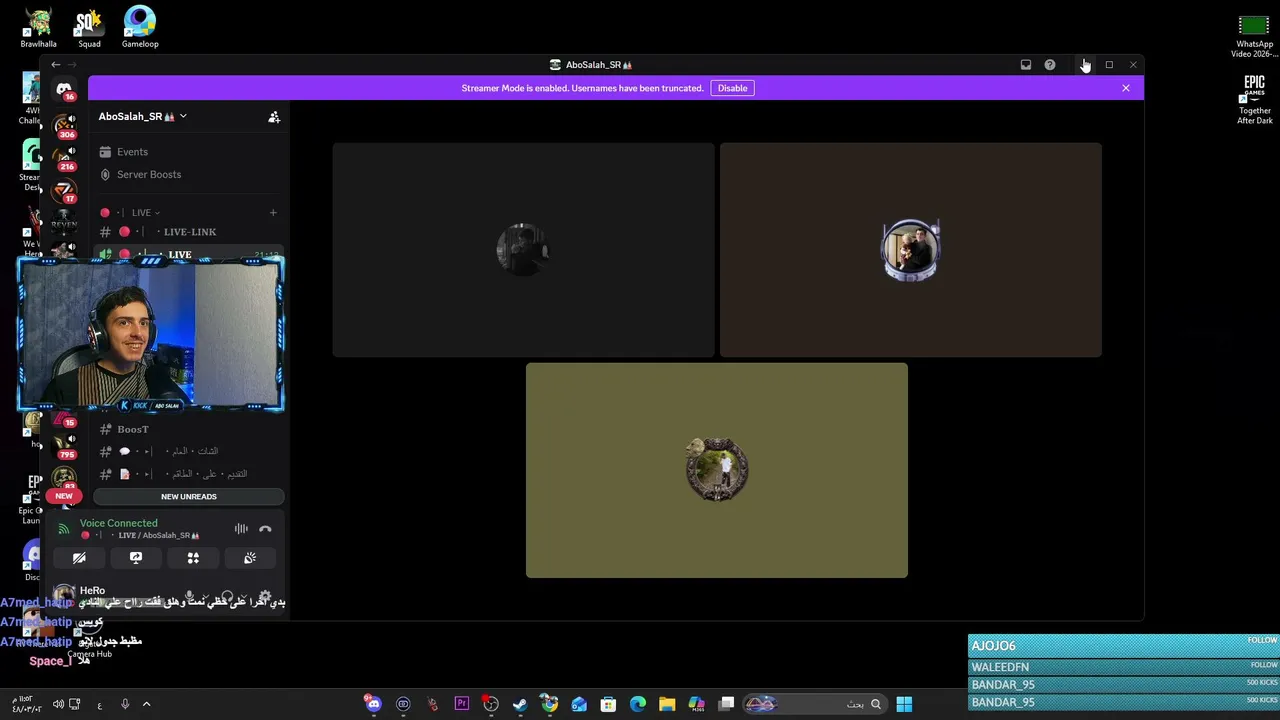Toggle camera on in voice panel
The image size is (1280, 720).
[79, 558]
